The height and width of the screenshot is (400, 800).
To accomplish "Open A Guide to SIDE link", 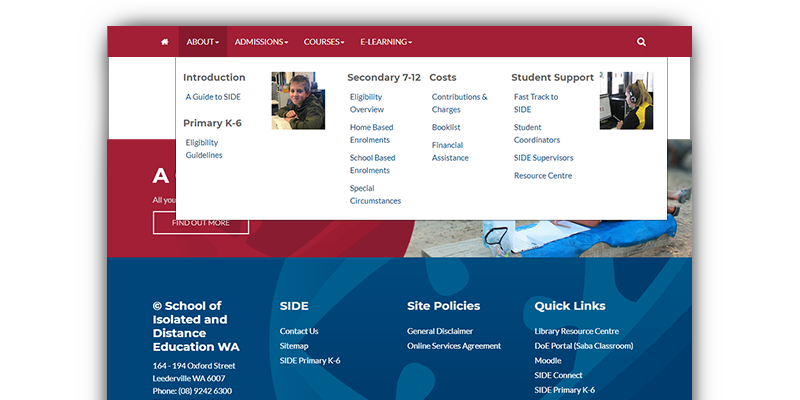I will [x=213, y=97].
